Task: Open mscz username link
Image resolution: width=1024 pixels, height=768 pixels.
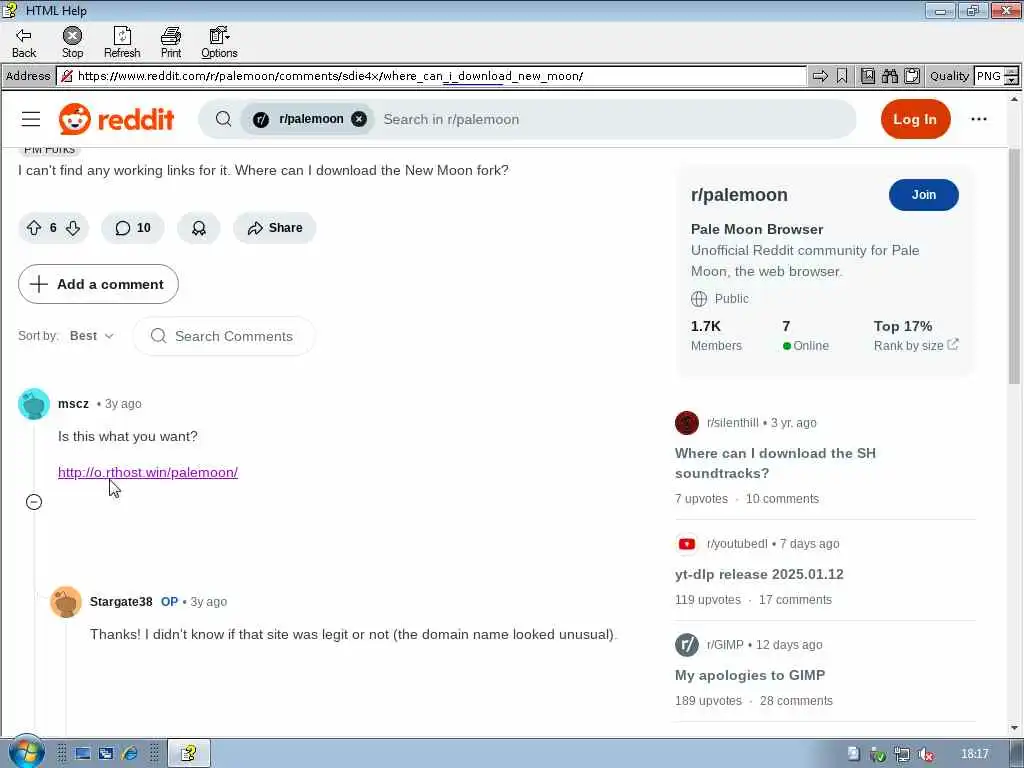Action: 73,404
